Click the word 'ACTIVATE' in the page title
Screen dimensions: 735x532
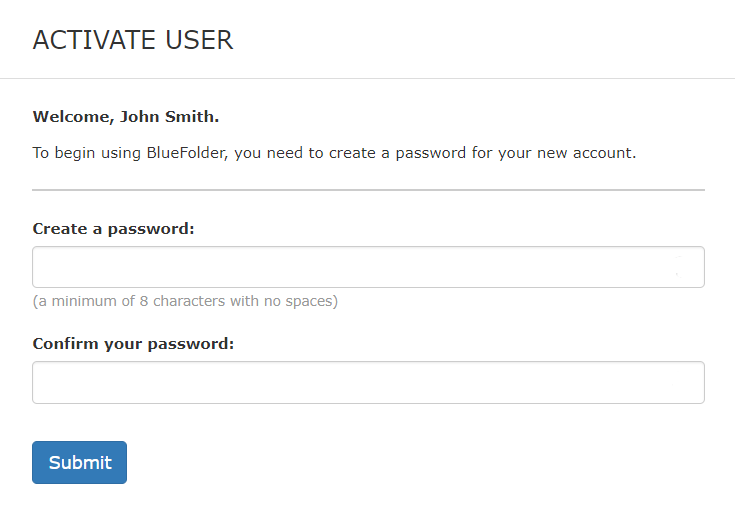[94, 40]
